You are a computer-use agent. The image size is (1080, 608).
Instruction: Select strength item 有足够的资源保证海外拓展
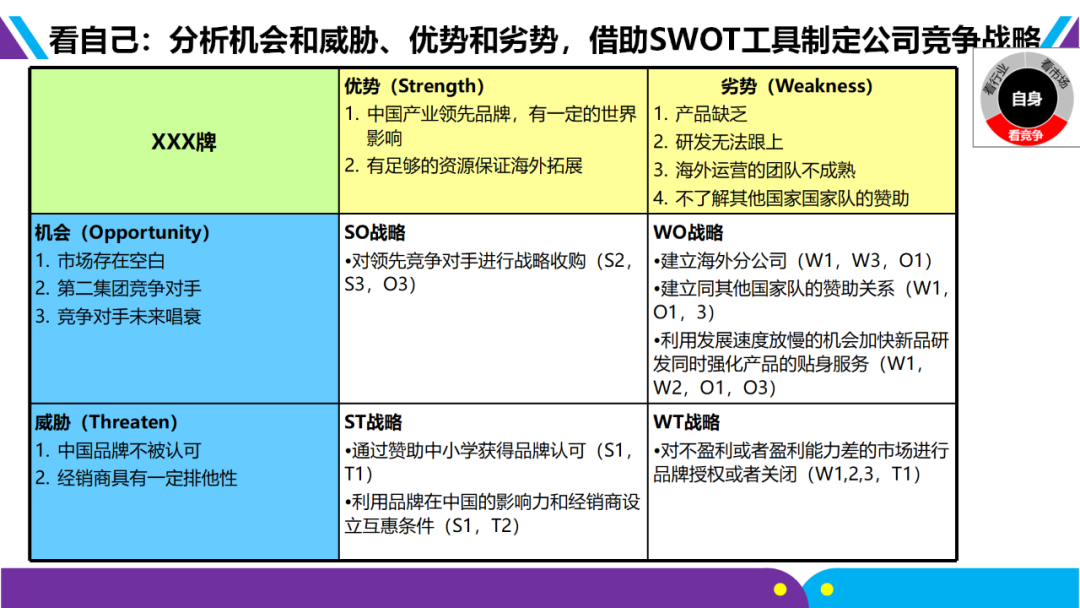coord(464,166)
